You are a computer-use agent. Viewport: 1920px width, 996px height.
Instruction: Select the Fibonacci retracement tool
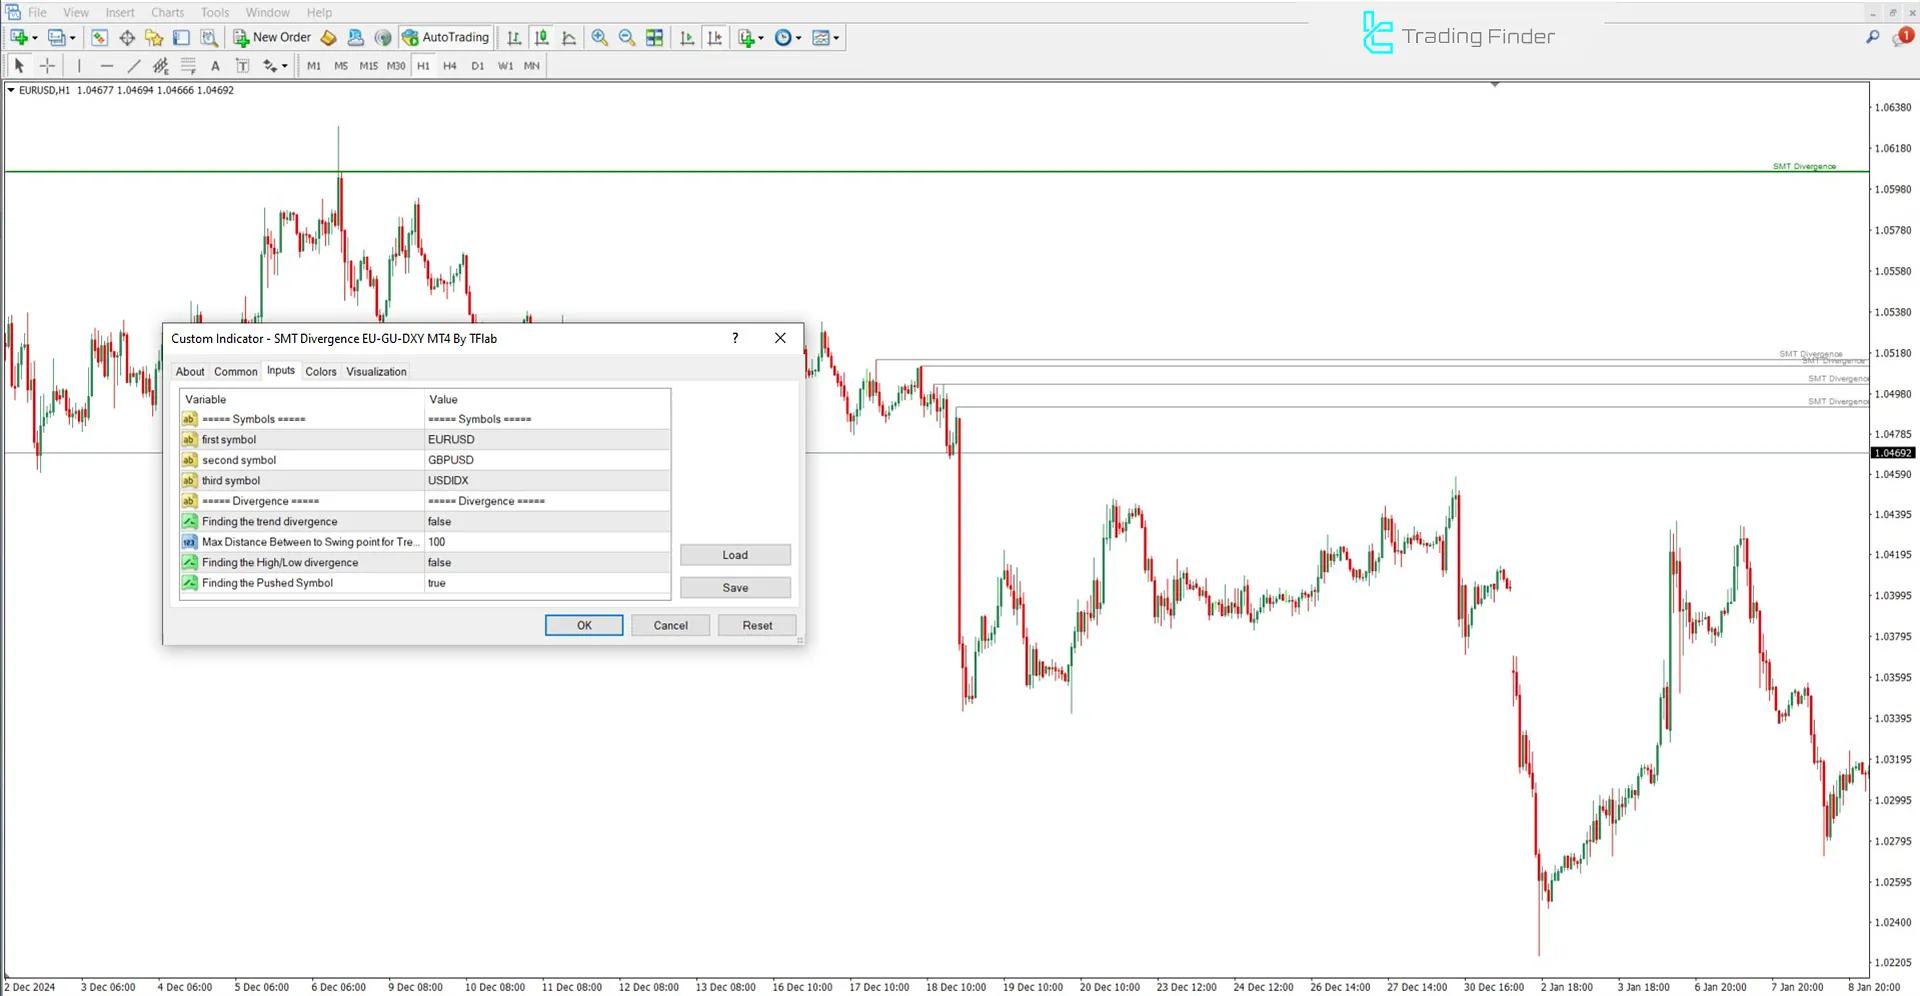(188, 66)
